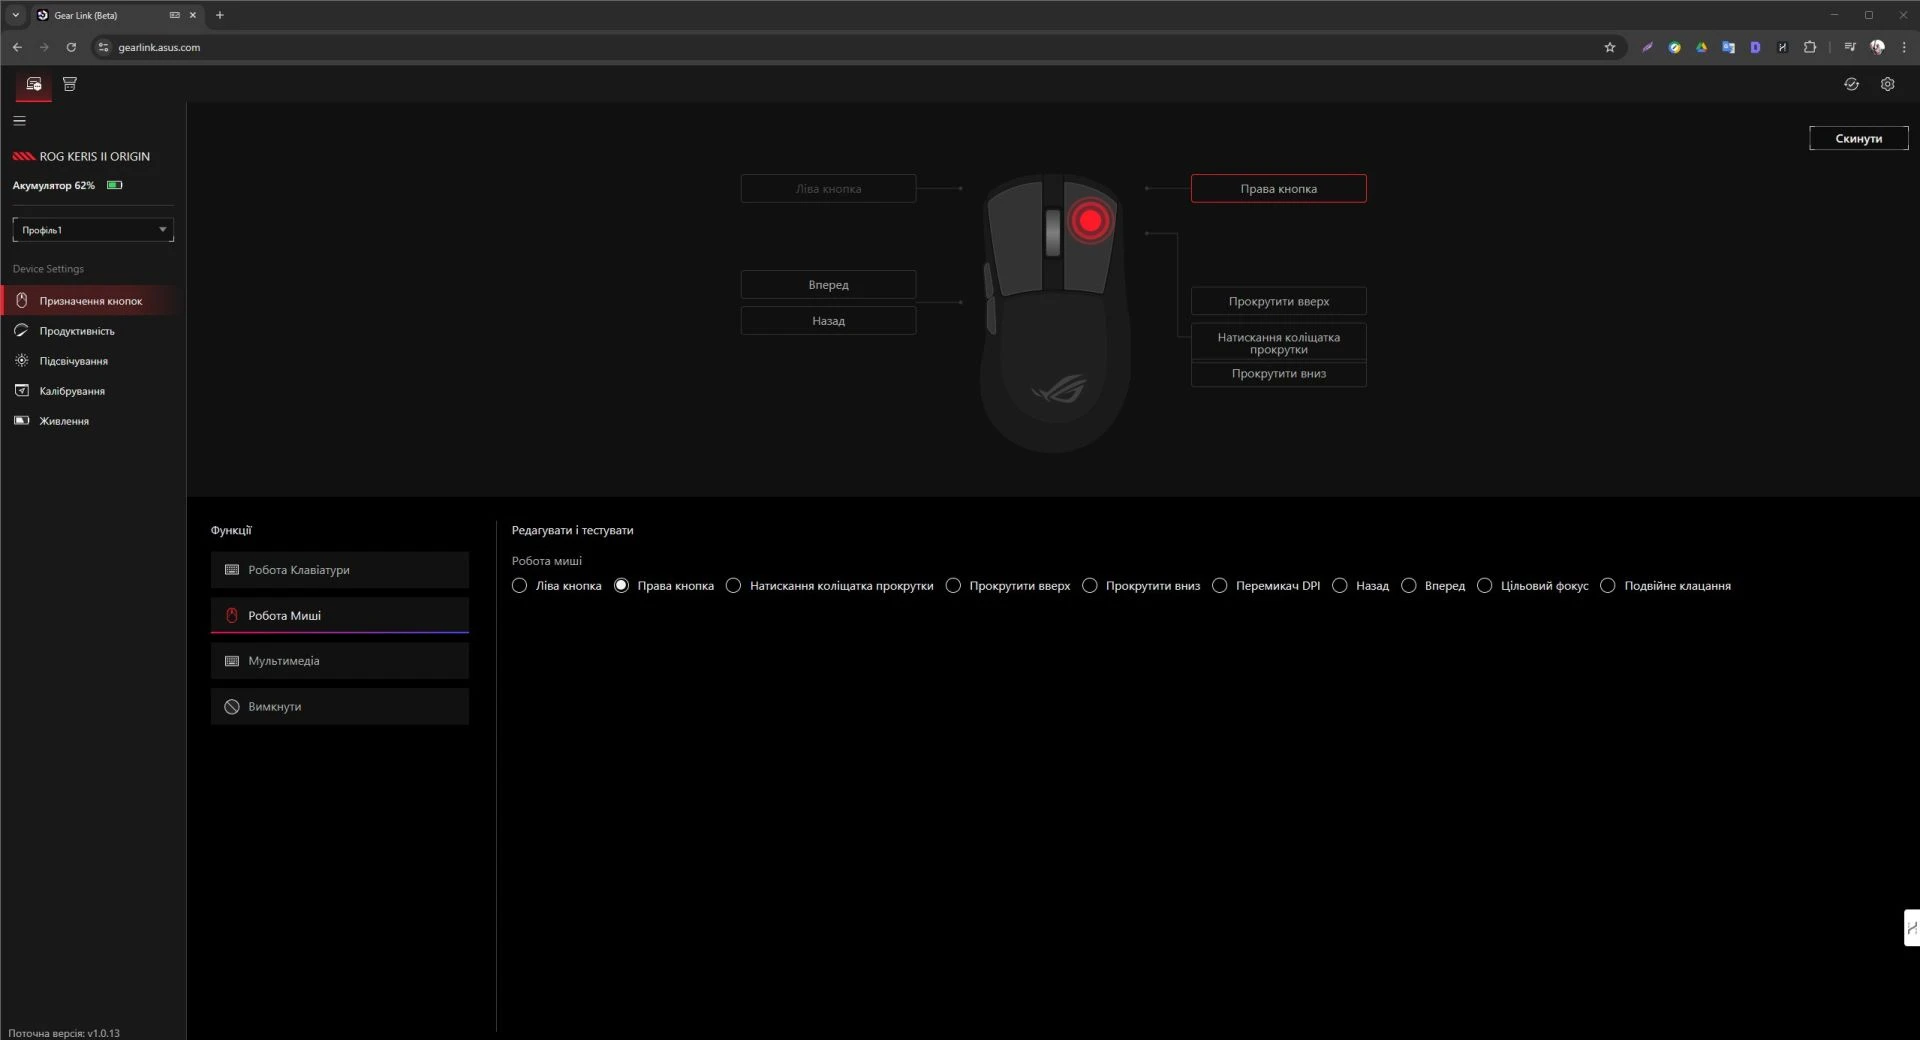This screenshot has width=1920, height=1040.
Task: Open the Chrome three-dot menu
Action: tap(1904, 47)
